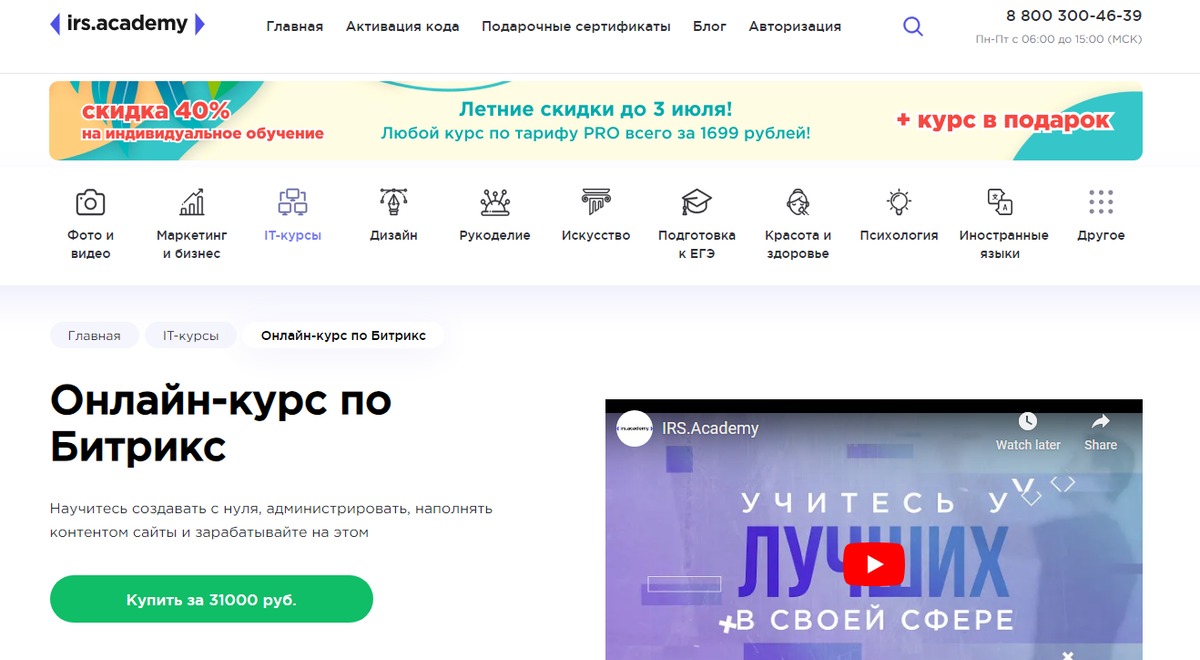1200x660 pixels.
Task: Click the green Купить за 31000 руб. button
Action: (211, 600)
